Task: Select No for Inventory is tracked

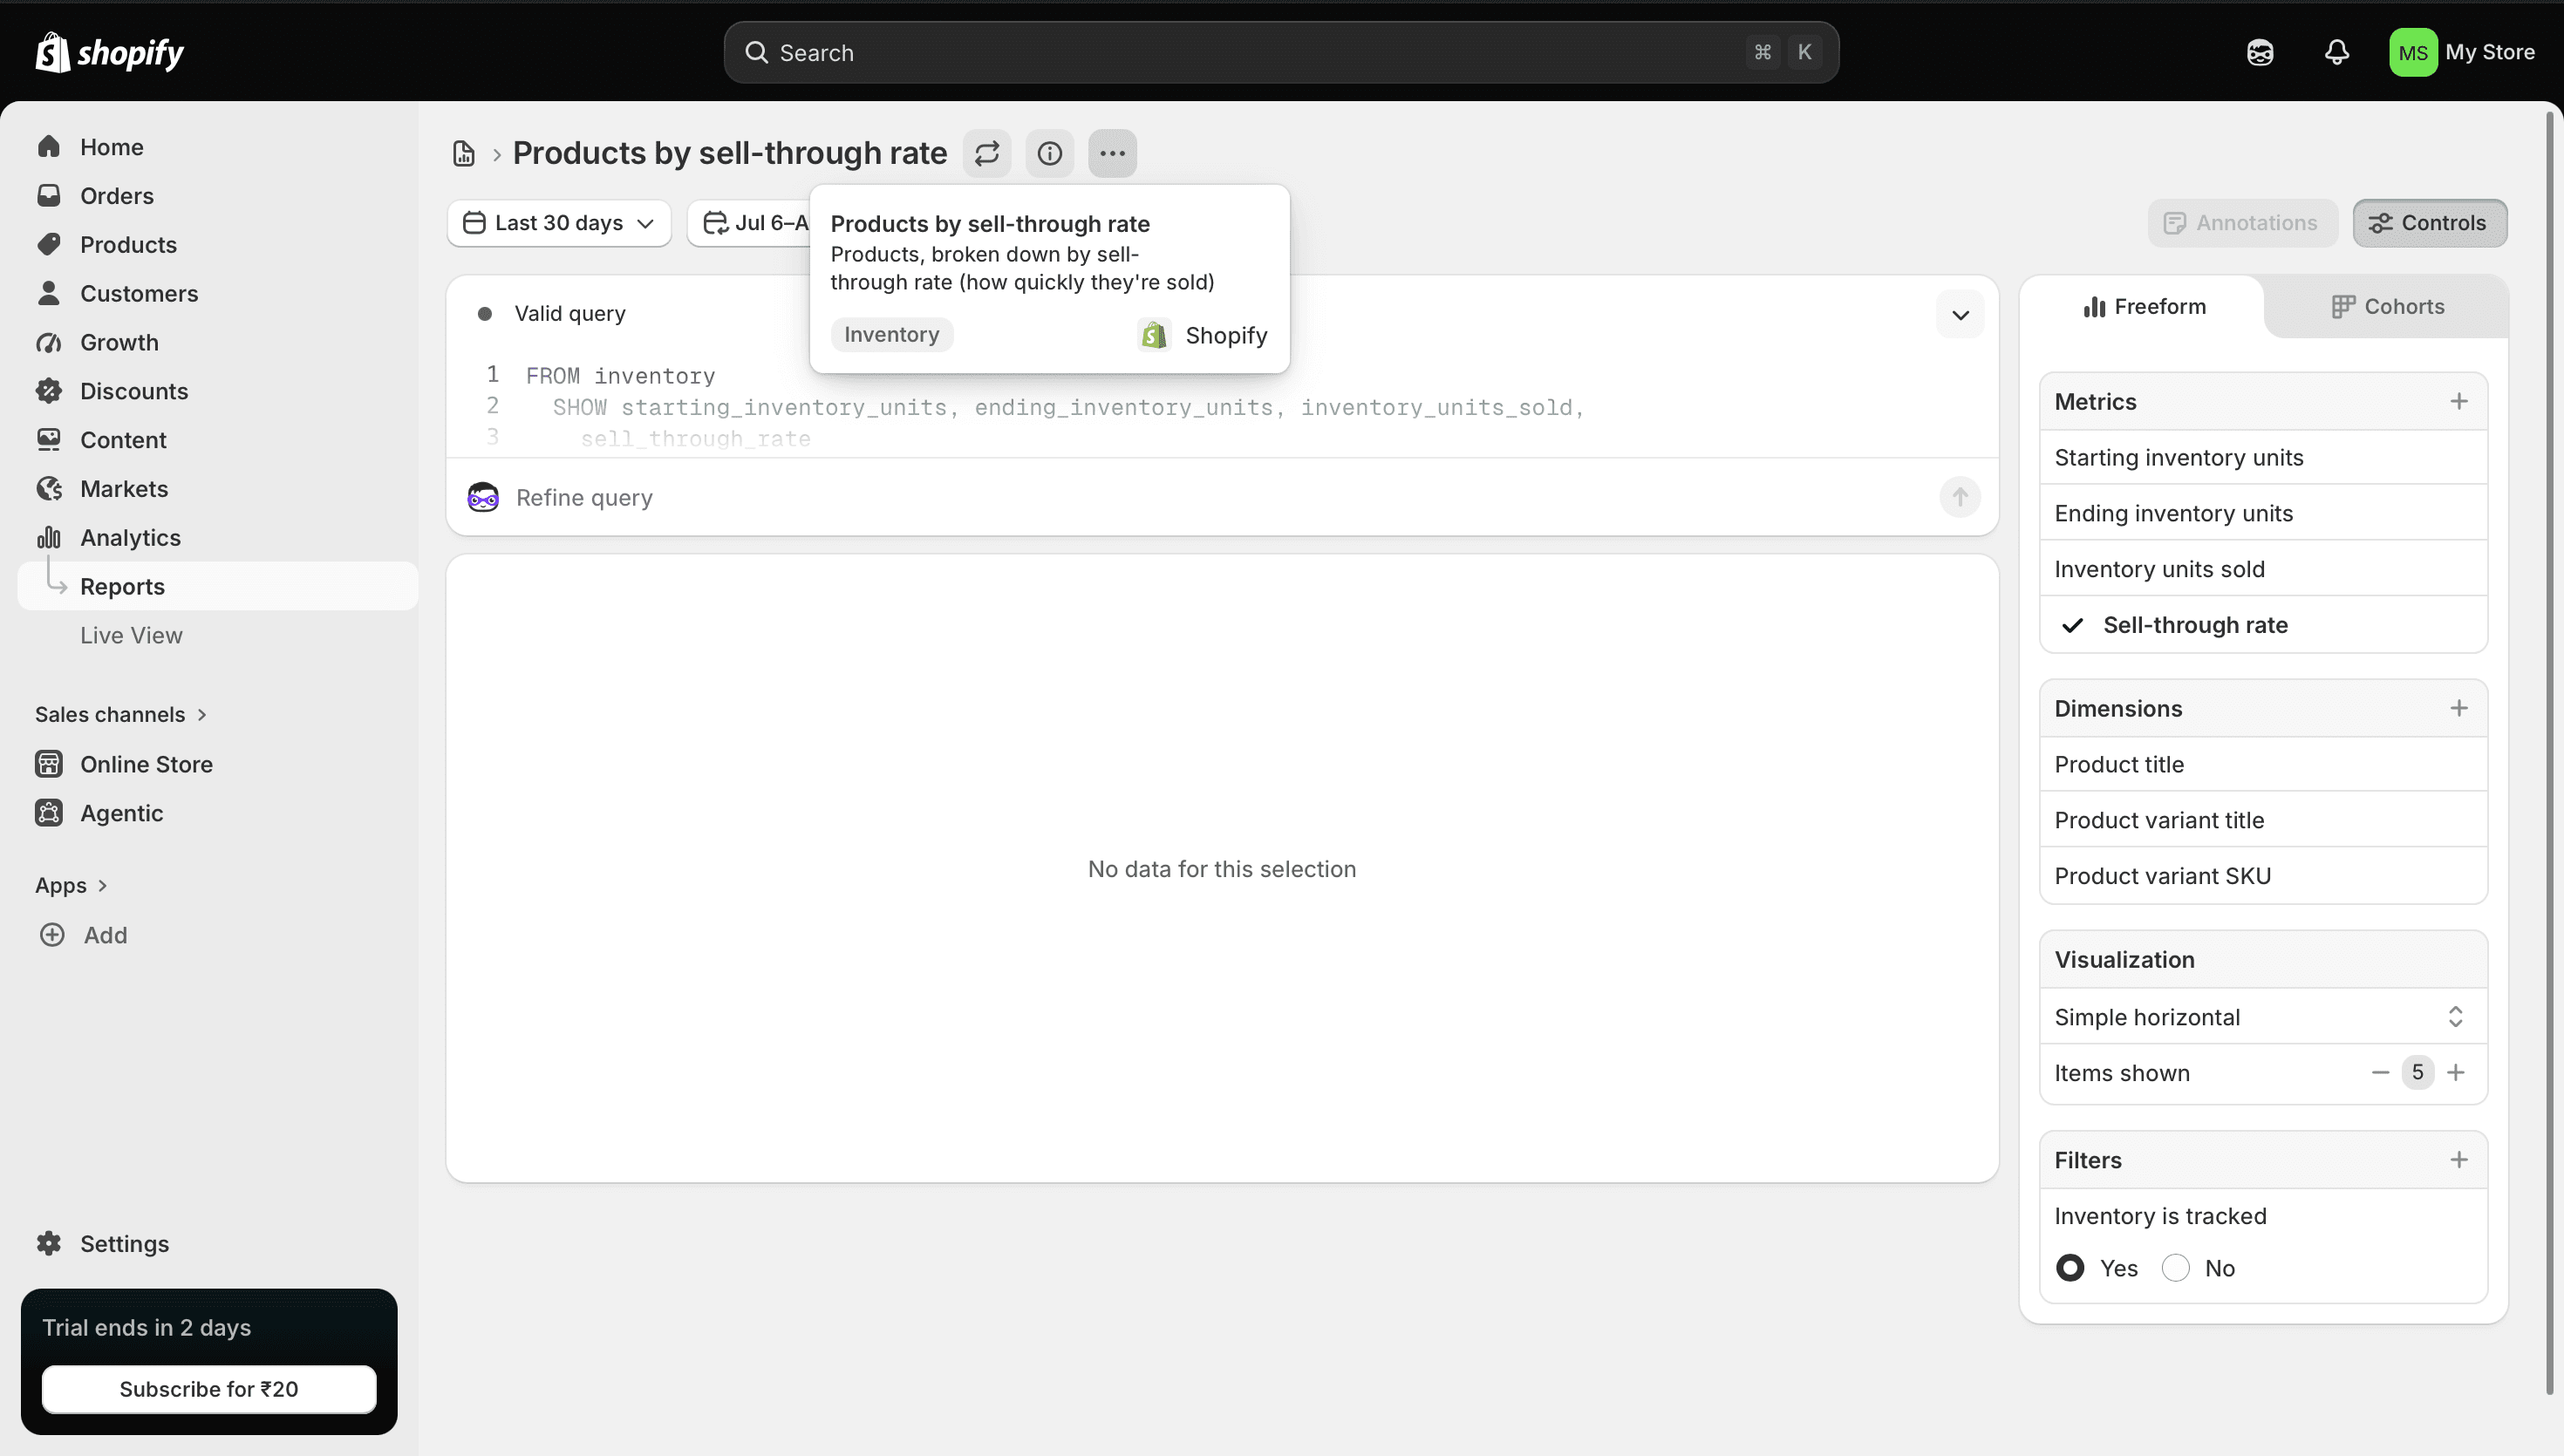Action: [x=2175, y=1268]
